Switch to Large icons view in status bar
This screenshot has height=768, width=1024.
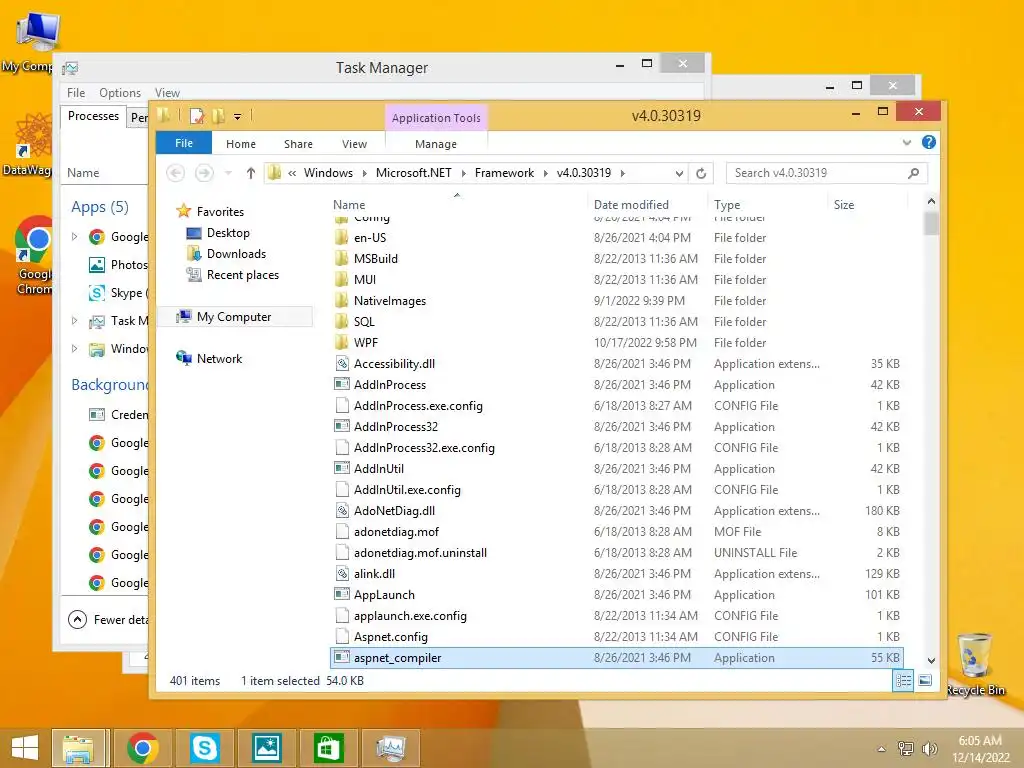925,681
